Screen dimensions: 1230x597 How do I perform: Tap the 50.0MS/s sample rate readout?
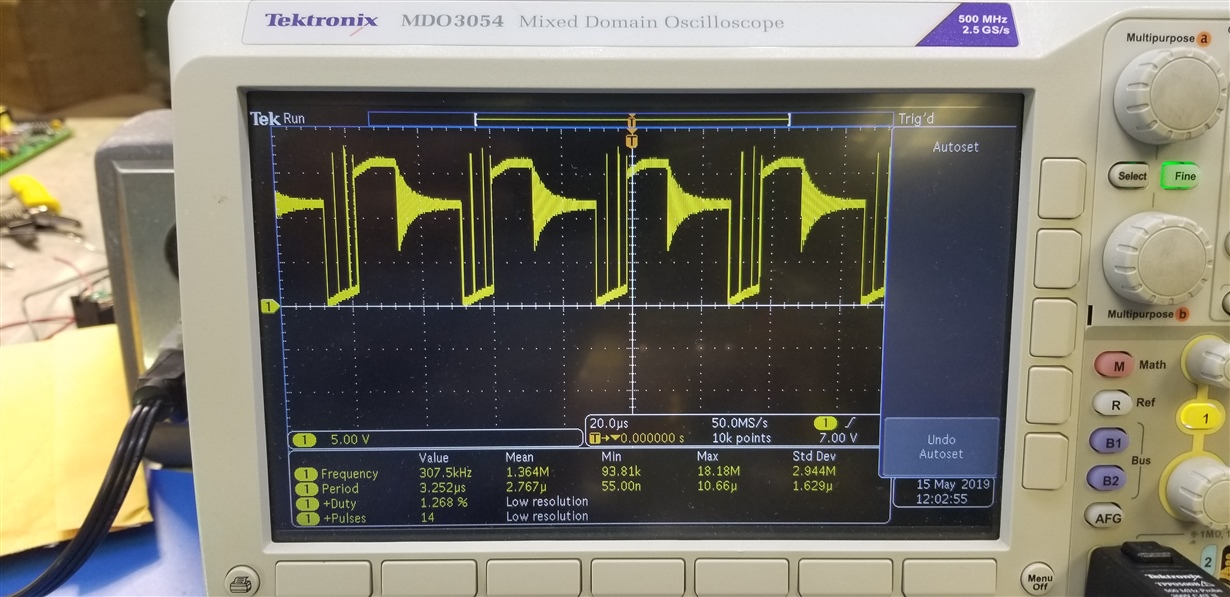tap(738, 423)
